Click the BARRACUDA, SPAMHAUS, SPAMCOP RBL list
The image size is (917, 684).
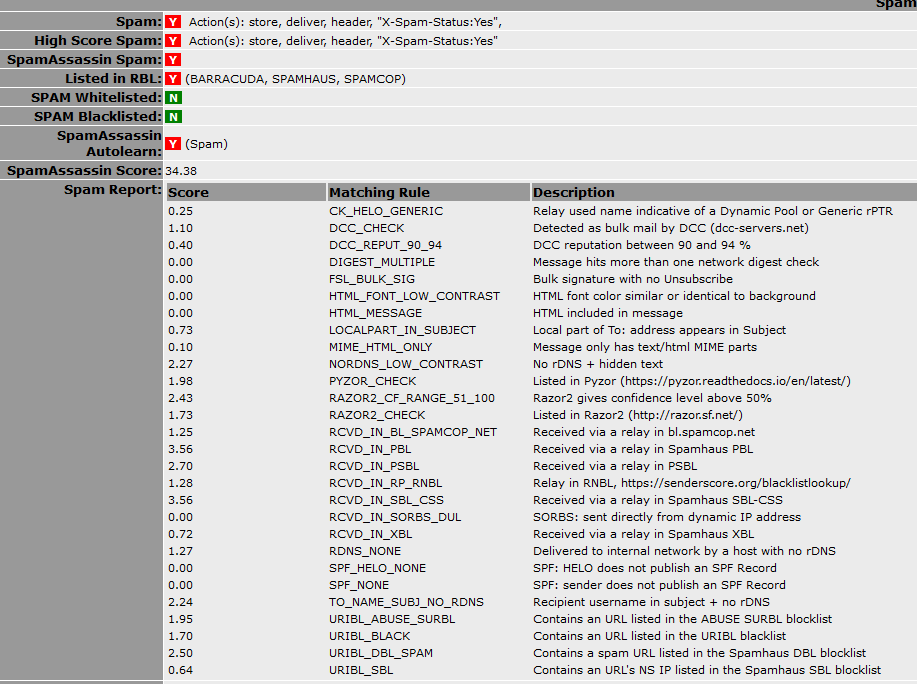click(x=295, y=79)
